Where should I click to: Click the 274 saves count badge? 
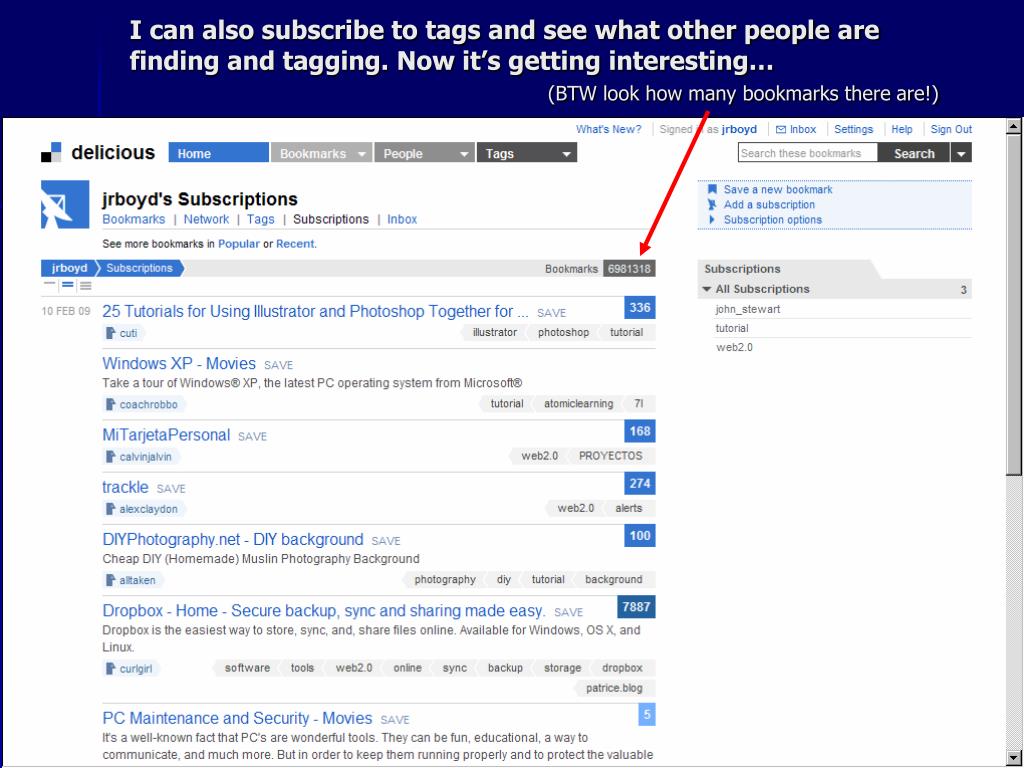pos(640,483)
